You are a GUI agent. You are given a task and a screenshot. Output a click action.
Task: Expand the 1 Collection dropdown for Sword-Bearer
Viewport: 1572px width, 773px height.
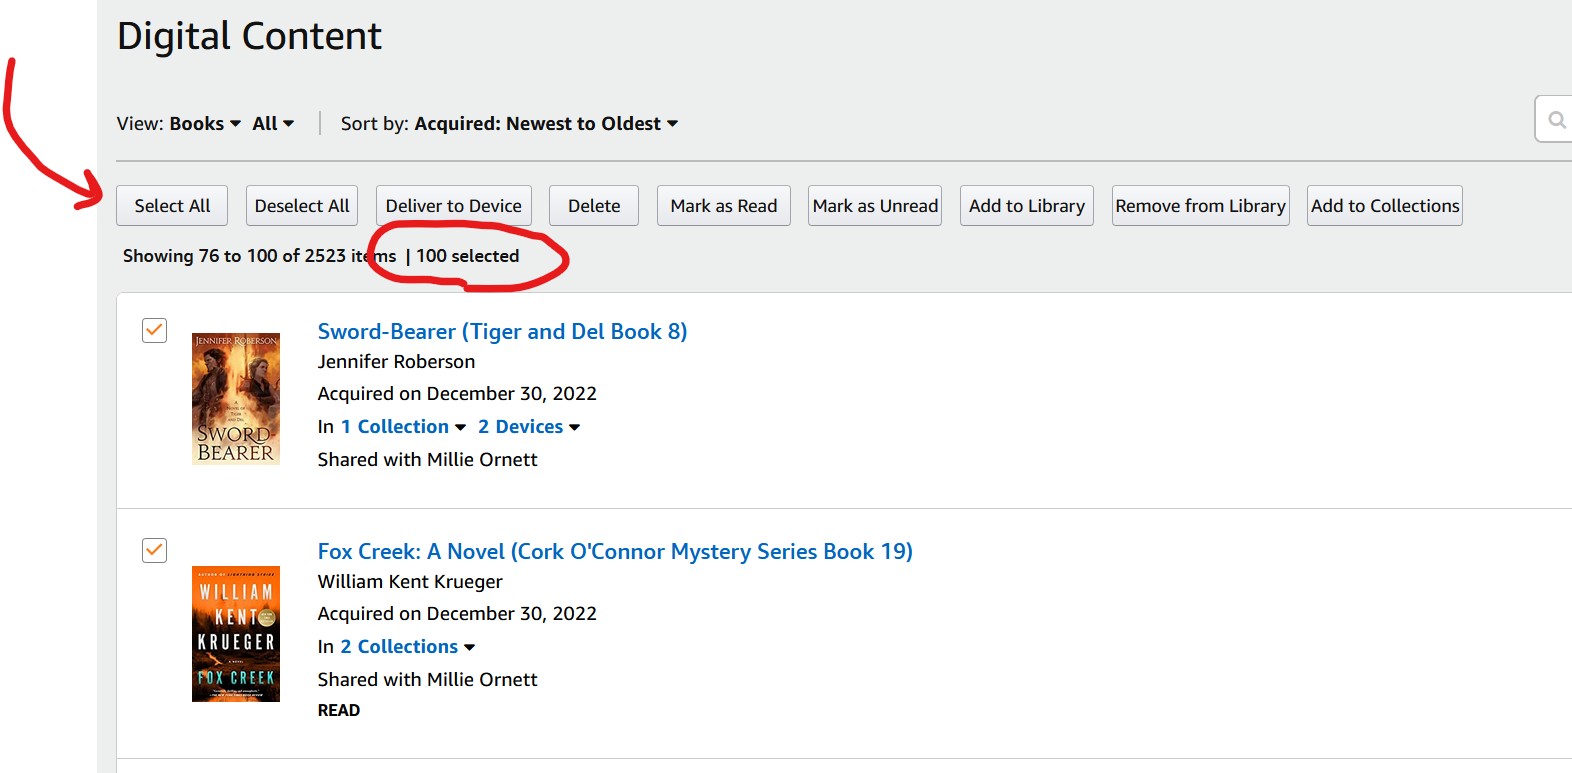[x=403, y=426]
